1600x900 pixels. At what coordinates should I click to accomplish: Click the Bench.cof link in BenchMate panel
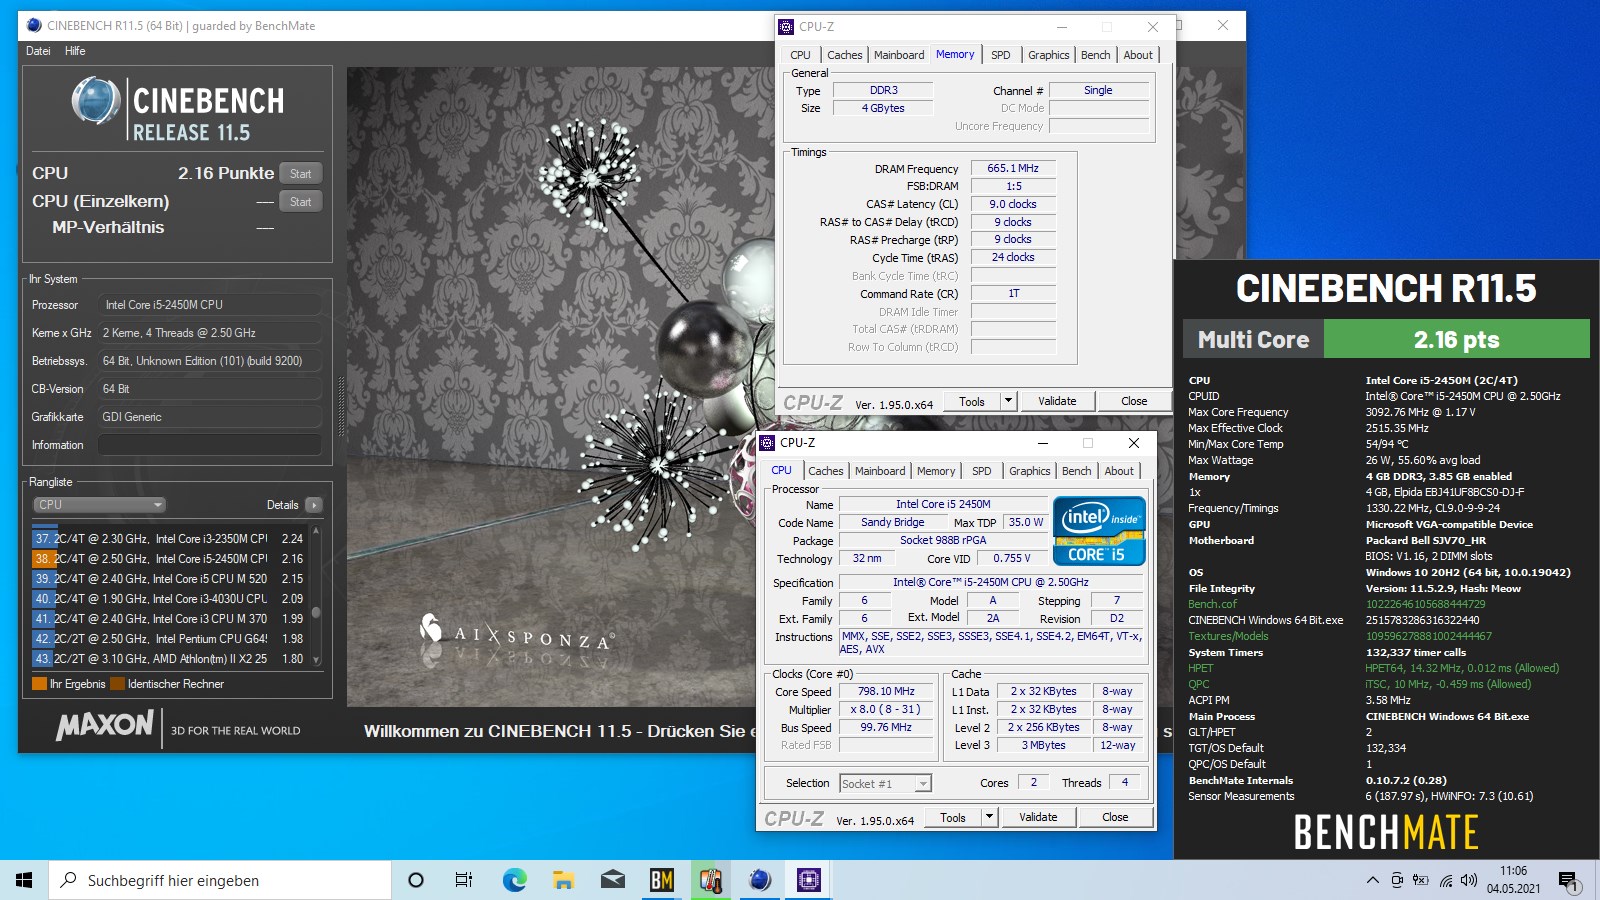coord(1212,604)
